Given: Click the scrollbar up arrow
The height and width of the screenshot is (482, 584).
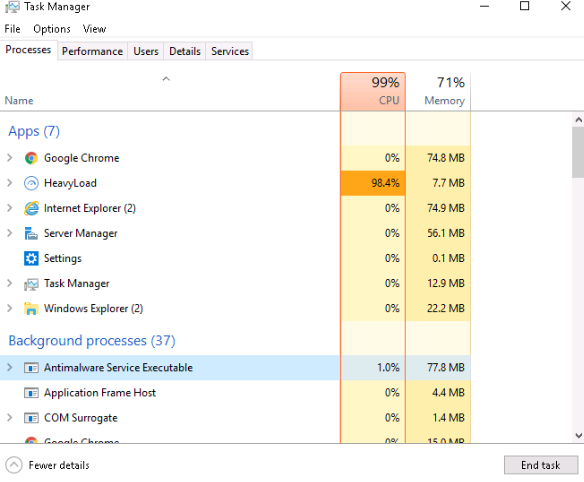Looking at the screenshot, I should point(578,120).
